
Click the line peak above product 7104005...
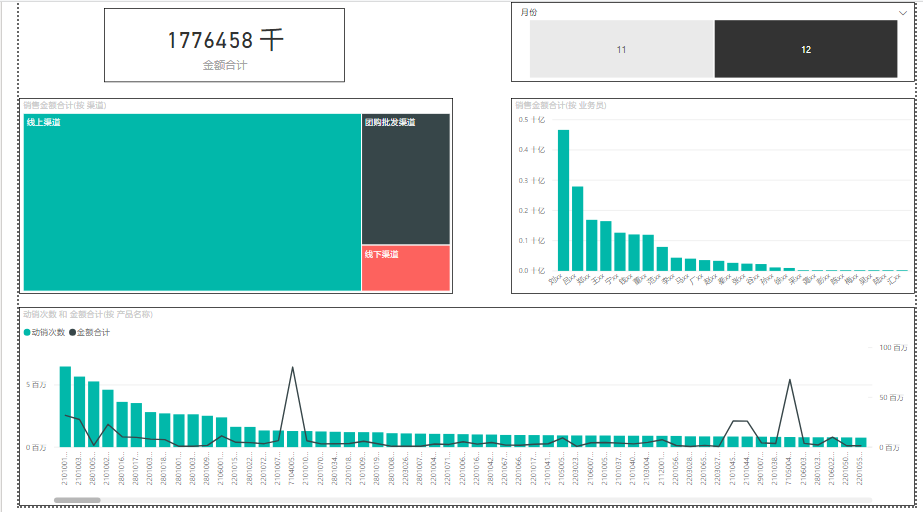pyautogui.click(x=293, y=367)
